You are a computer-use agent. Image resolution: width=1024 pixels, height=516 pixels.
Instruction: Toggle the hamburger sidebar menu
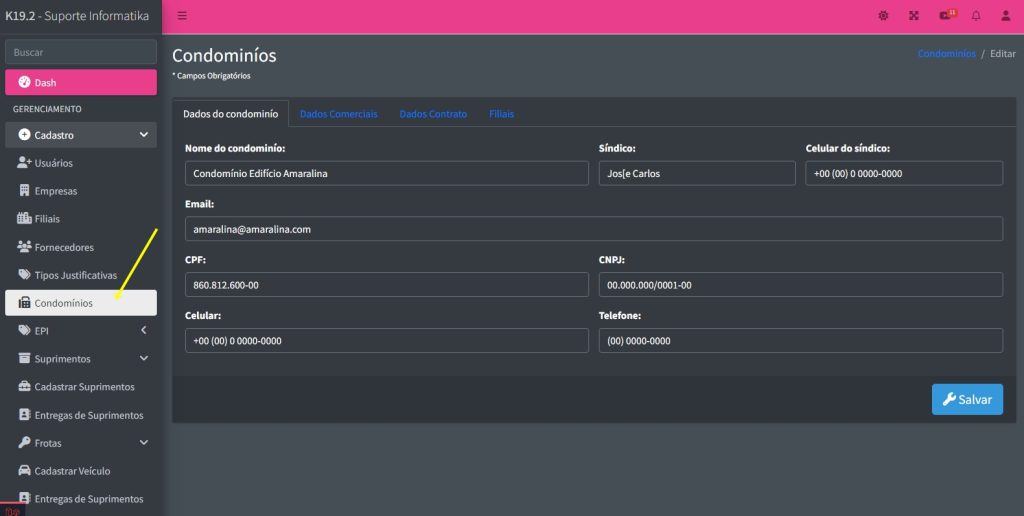181,16
